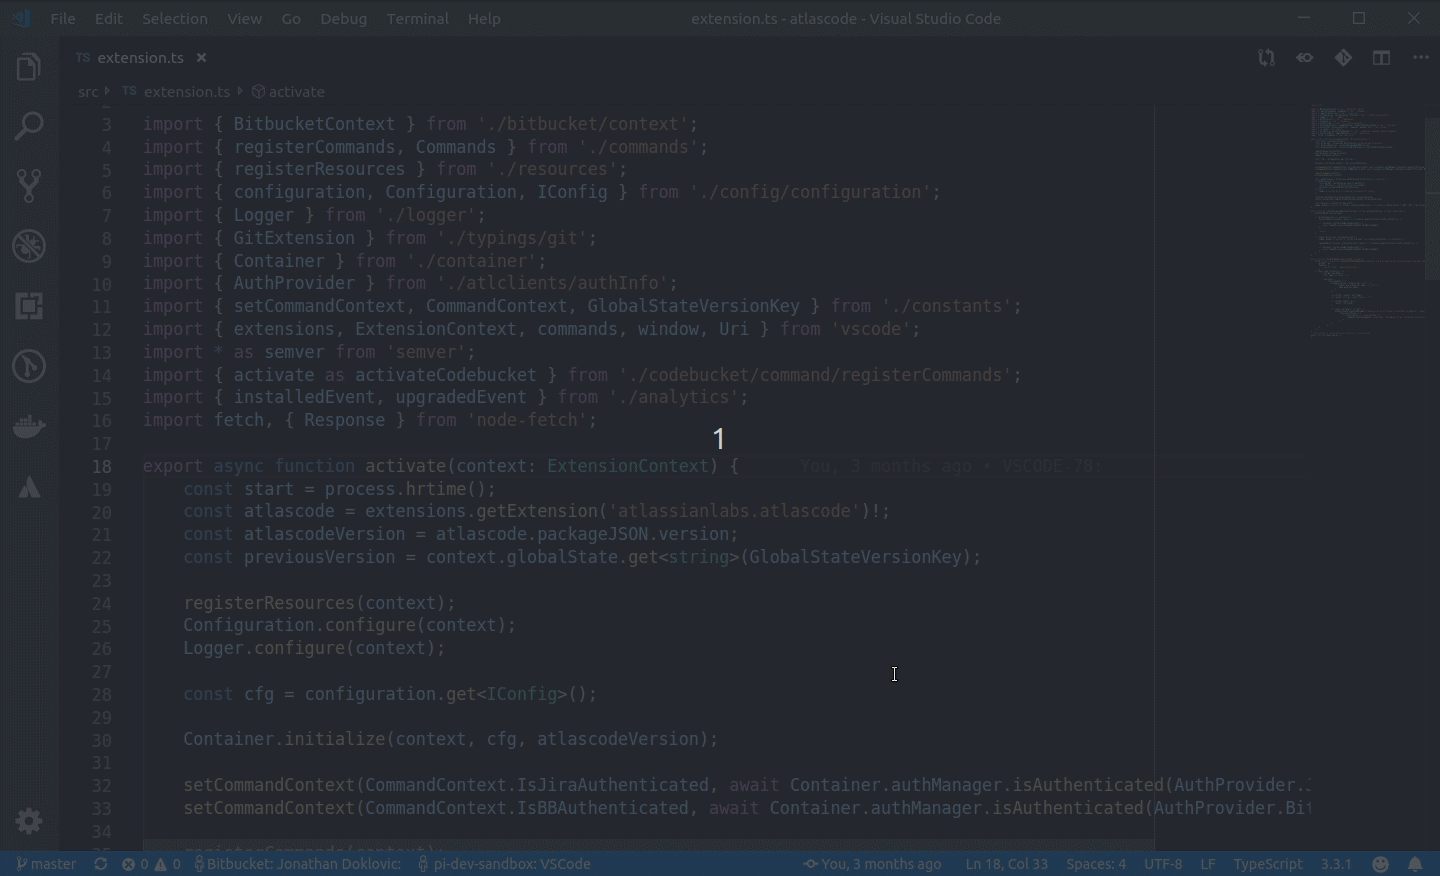
Task: Expand the activate symbol breadcrumb
Action: point(297,91)
